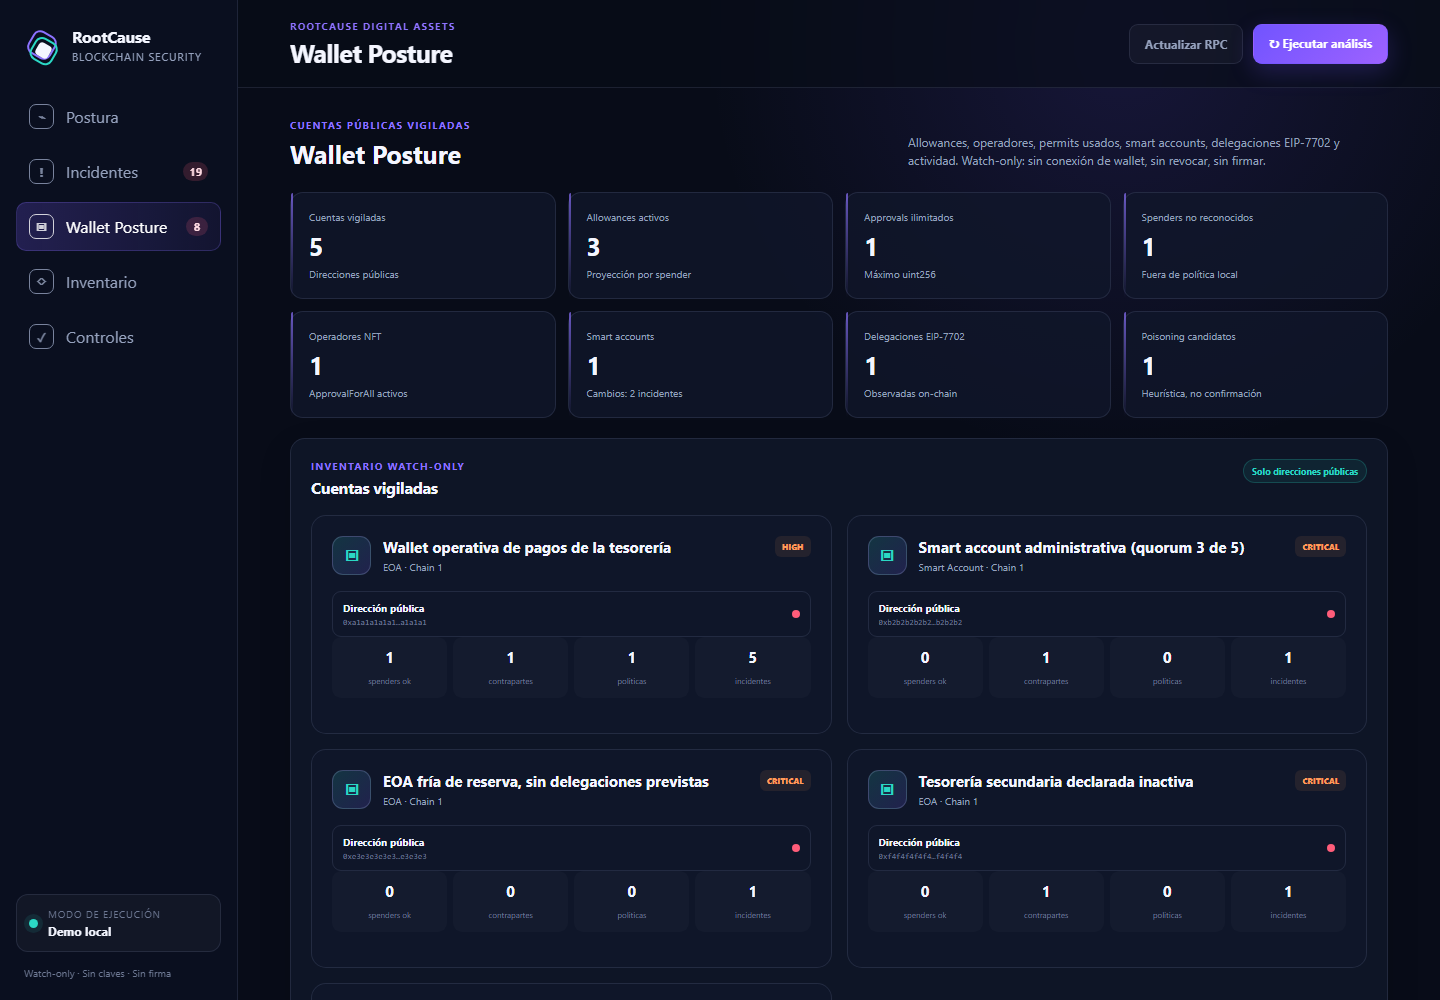Open the Allowances activos stat card
This screenshot has height=1000, width=1440.
(701, 246)
